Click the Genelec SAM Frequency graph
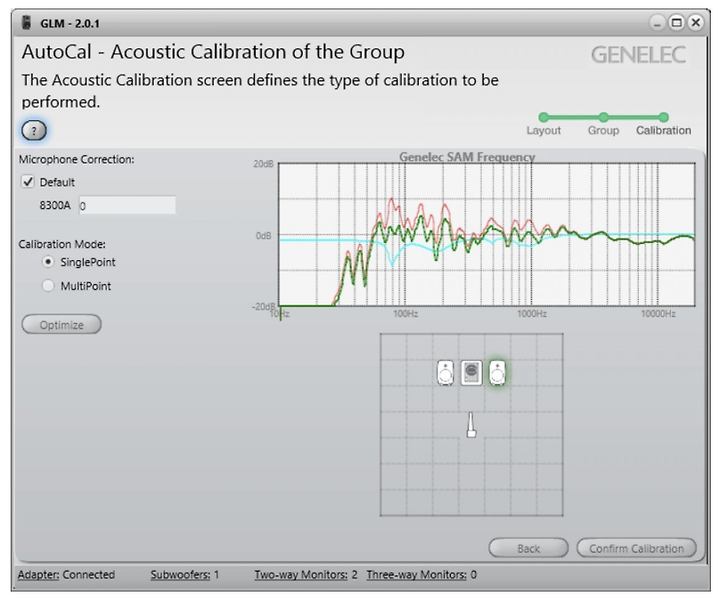This screenshot has width=720, height=600. [x=487, y=235]
